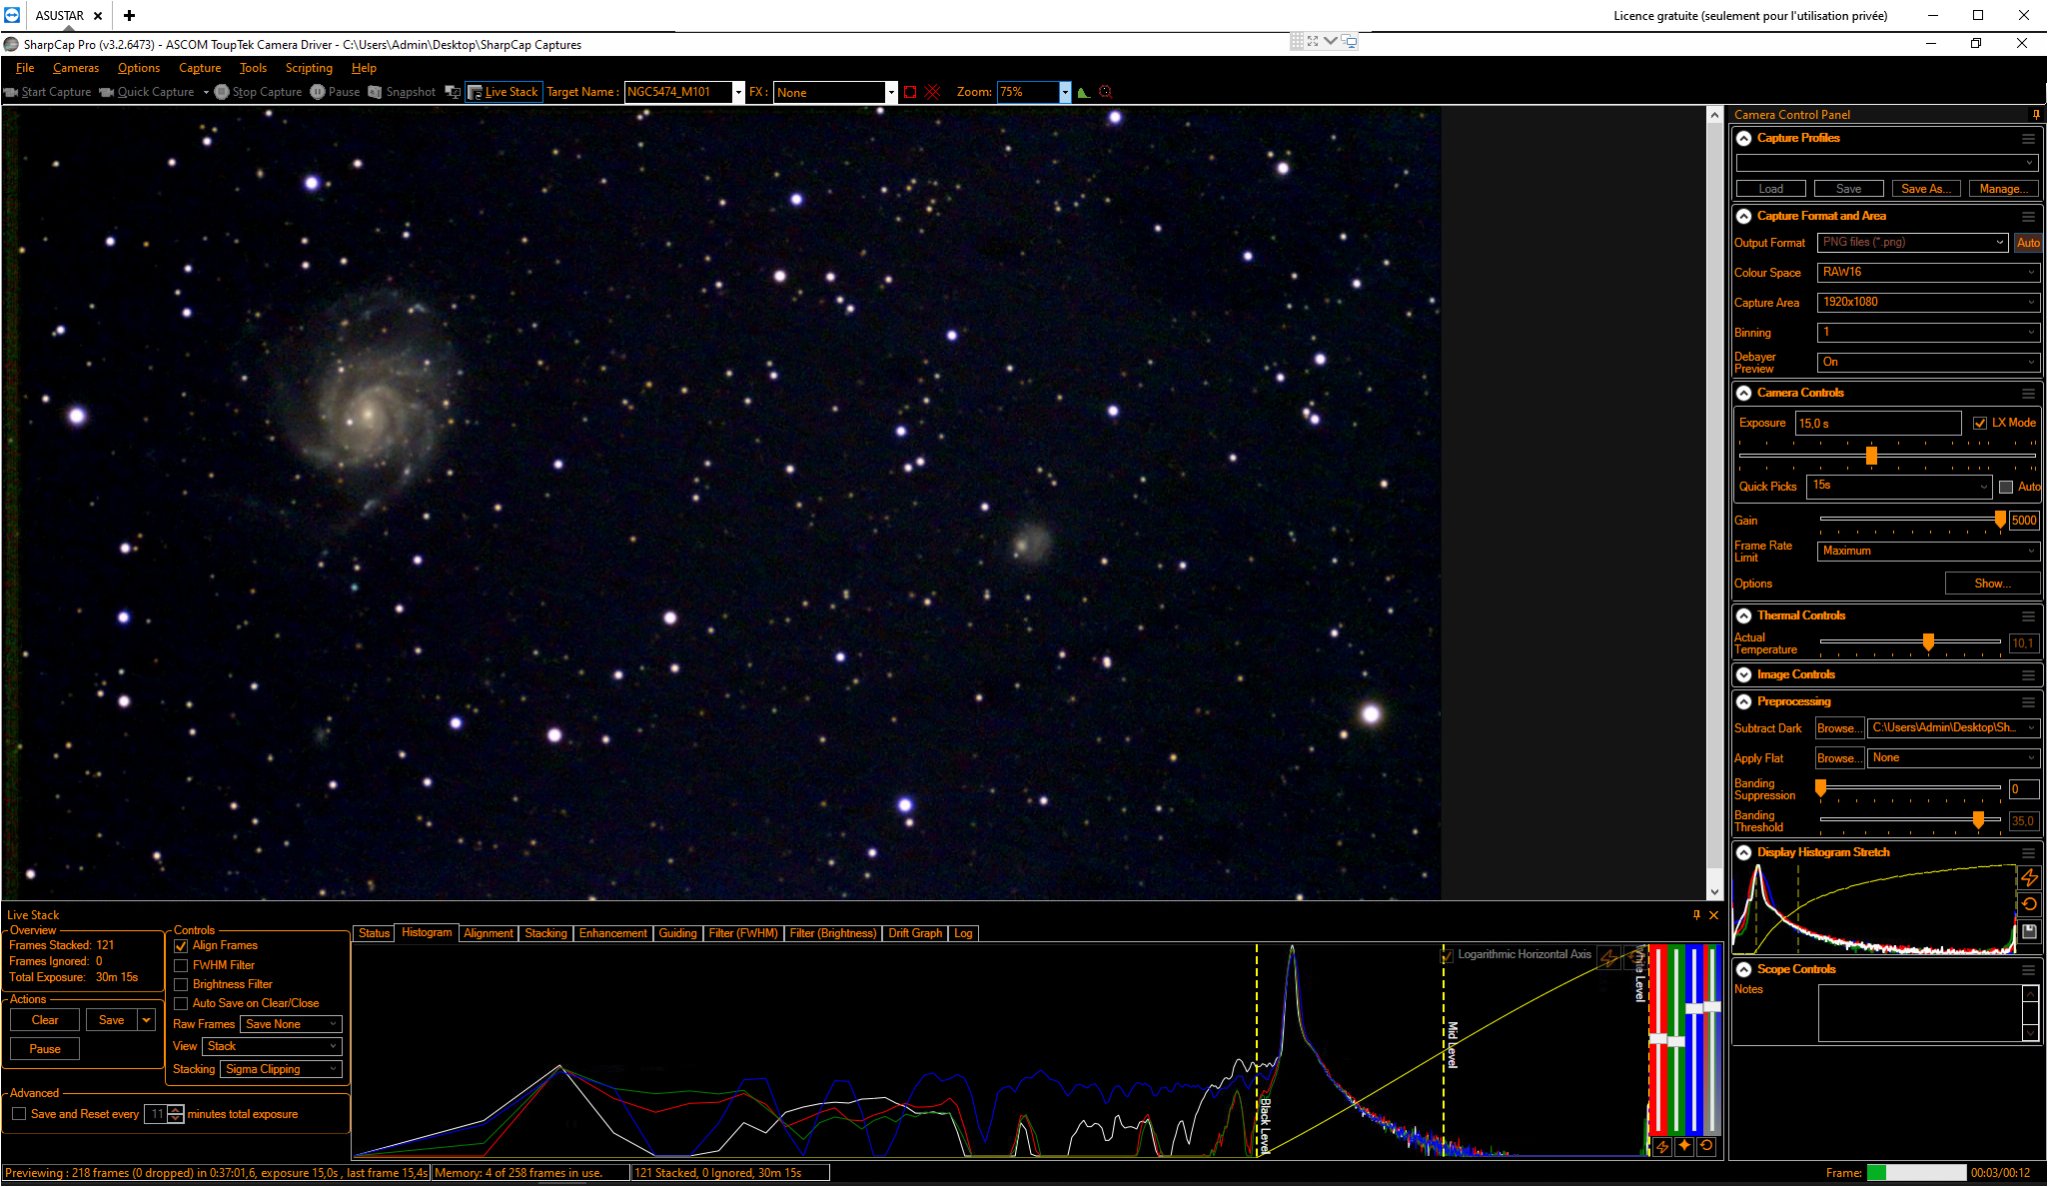This screenshot has height=1187, width=2048.
Task: Click the red square selection area icon
Action: 910,92
